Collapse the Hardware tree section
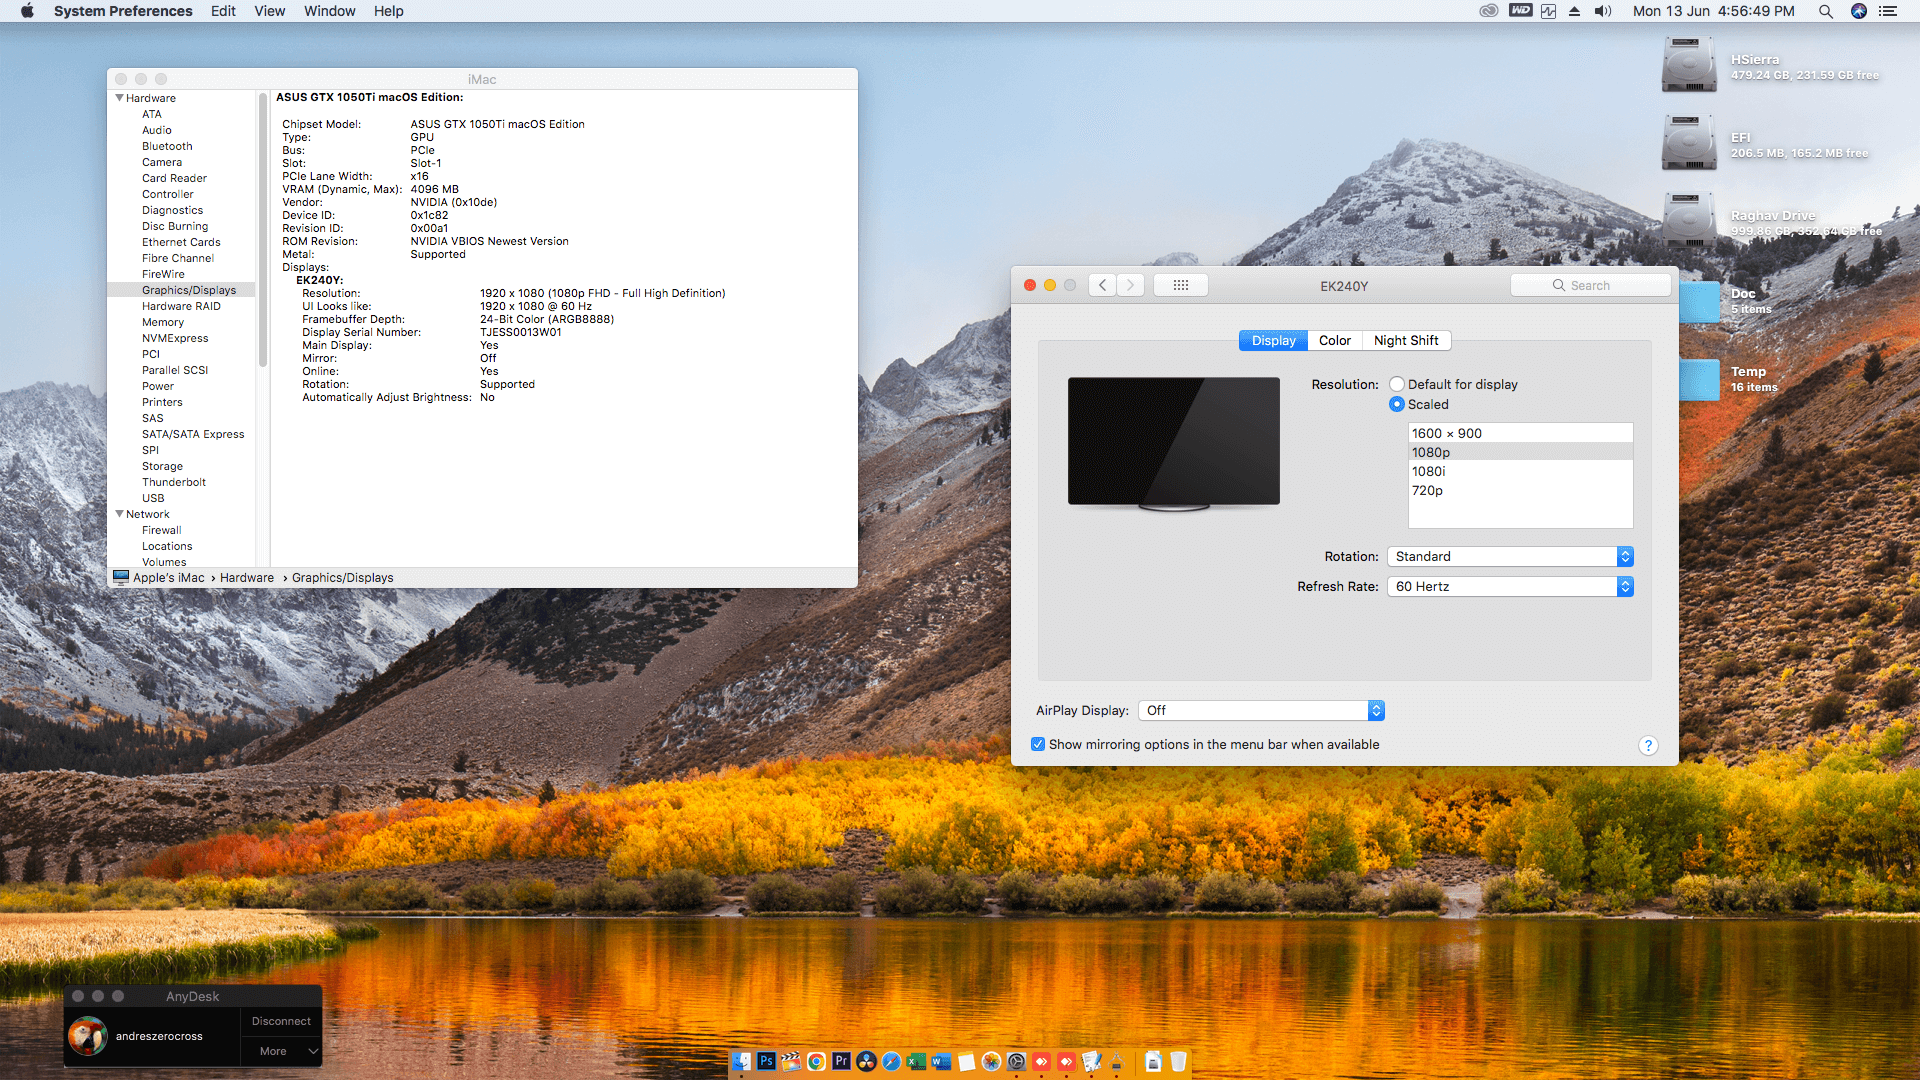The width and height of the screenshot is (1920, 1080). click(120, 98)
